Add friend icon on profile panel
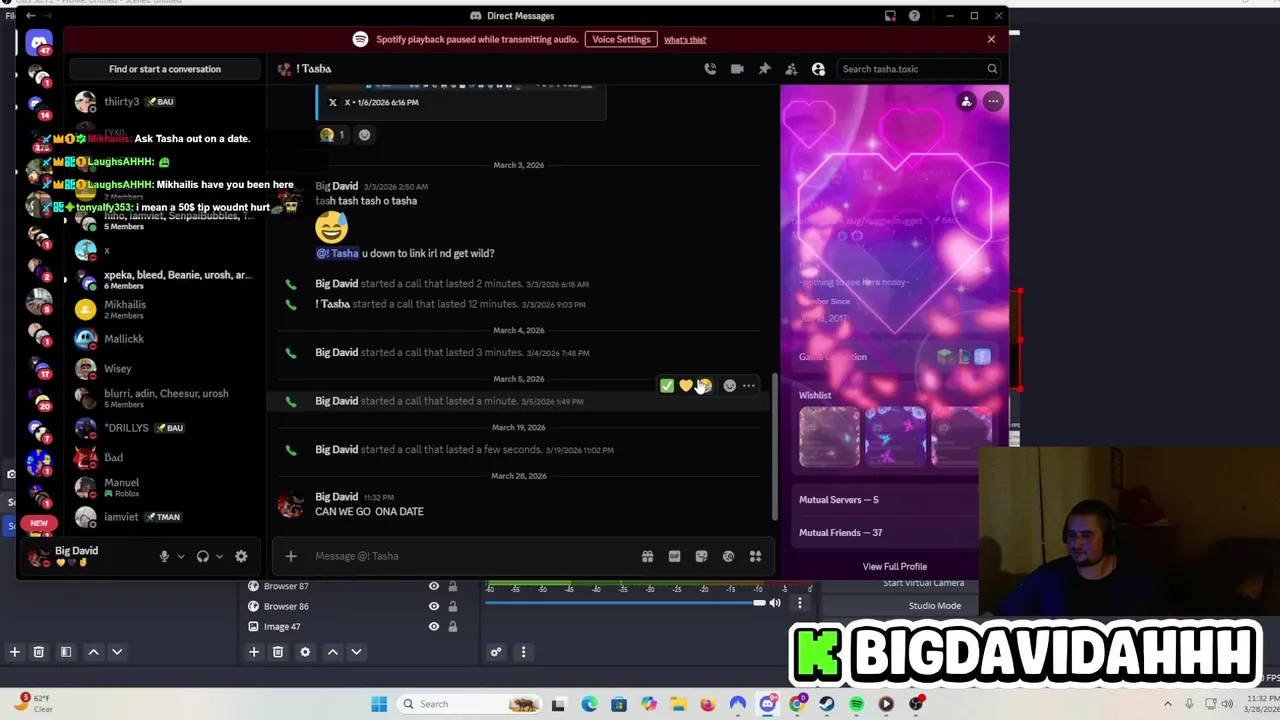The height and width of the screenshot is (720, 1280). pyautogui.click(x=966, y=101)
